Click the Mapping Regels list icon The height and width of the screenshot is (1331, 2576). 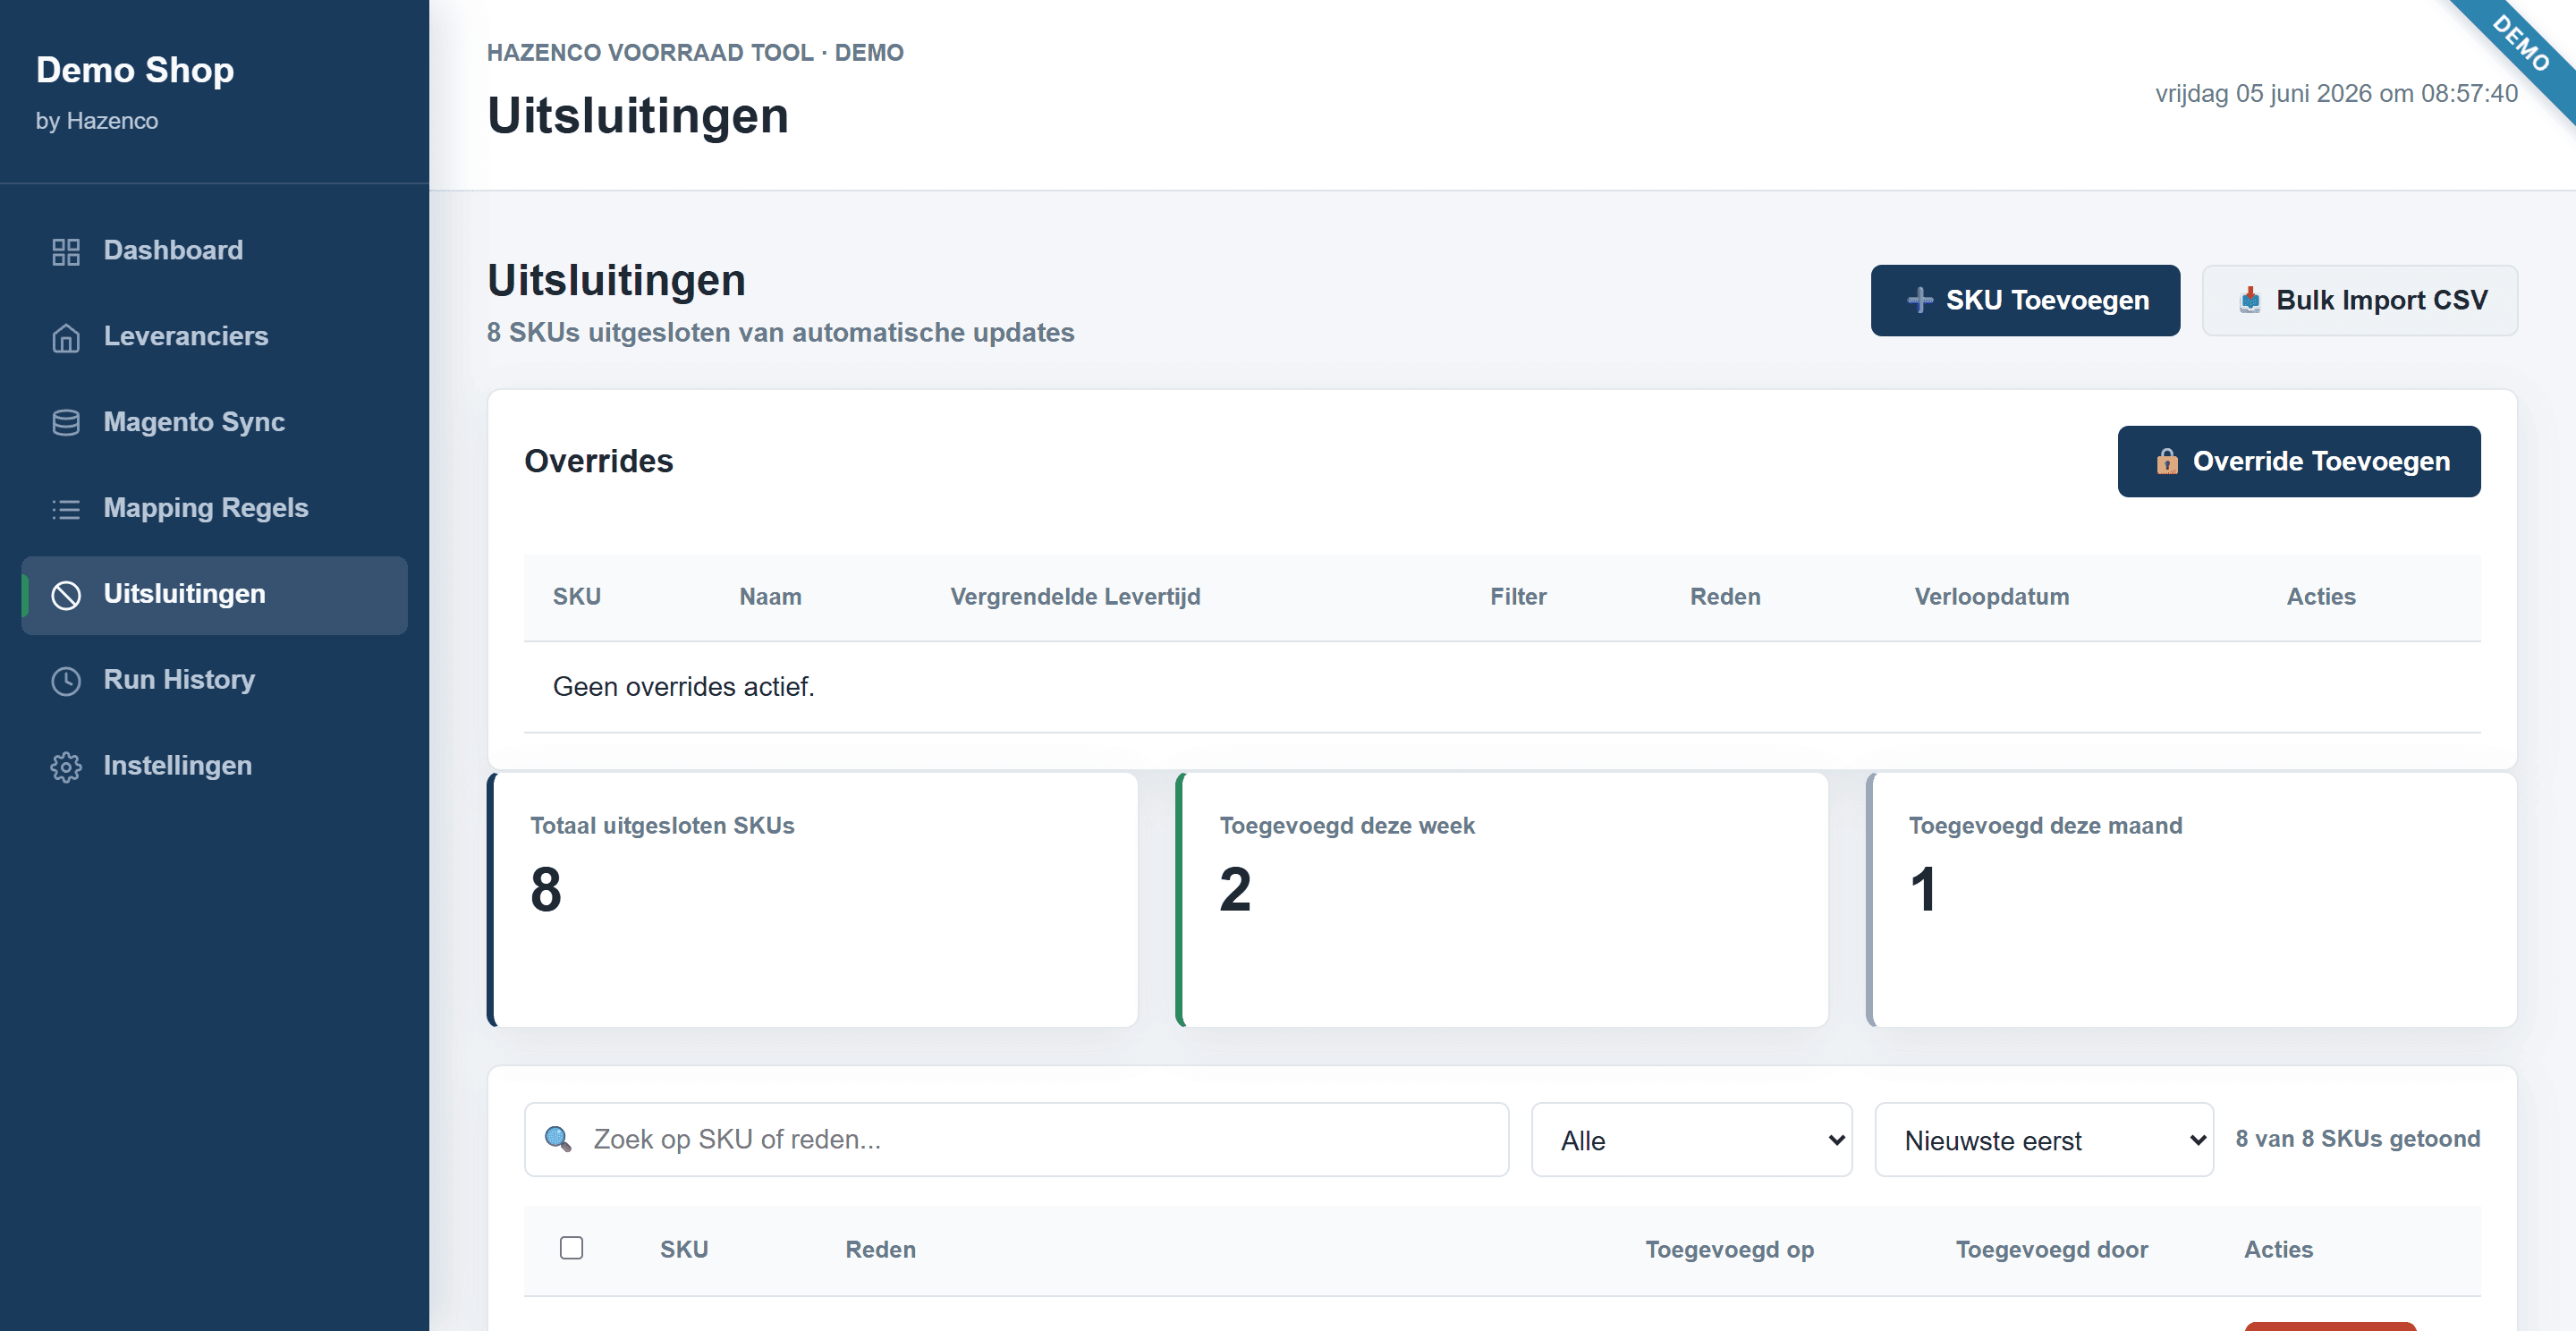66,509
